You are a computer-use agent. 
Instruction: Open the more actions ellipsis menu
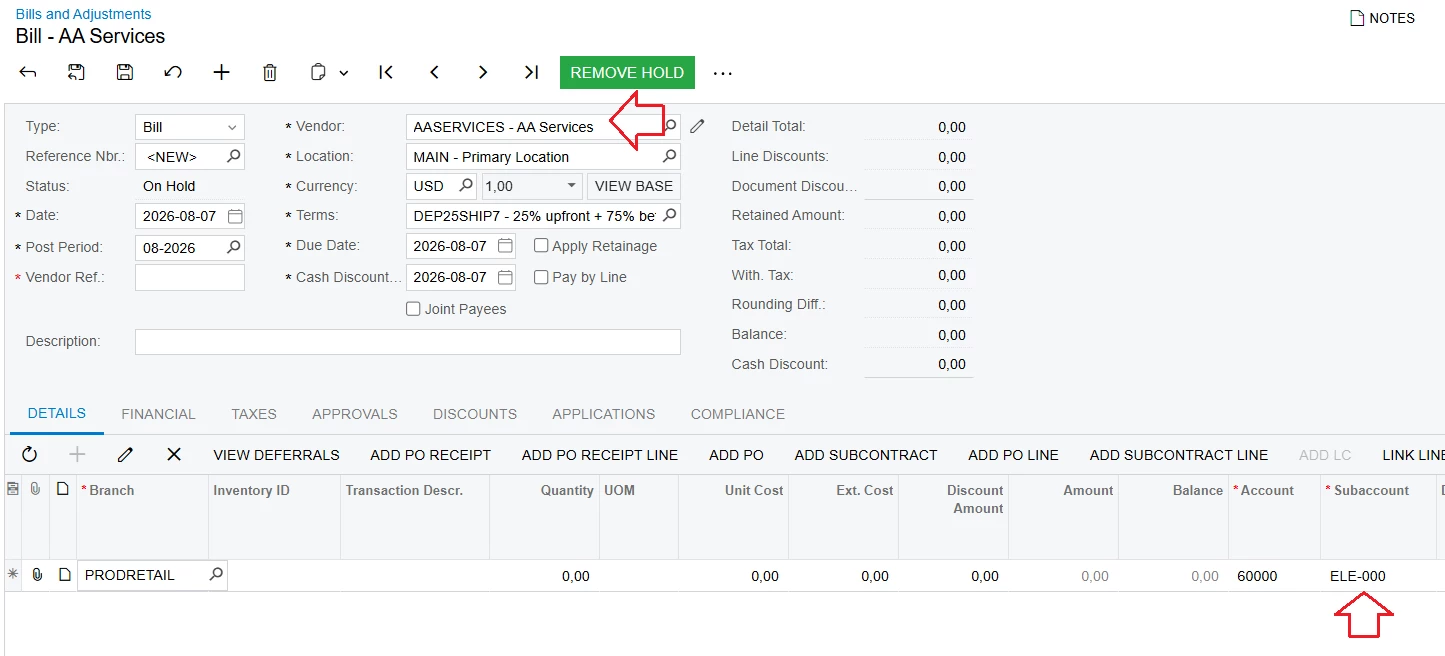click(723, 73)
